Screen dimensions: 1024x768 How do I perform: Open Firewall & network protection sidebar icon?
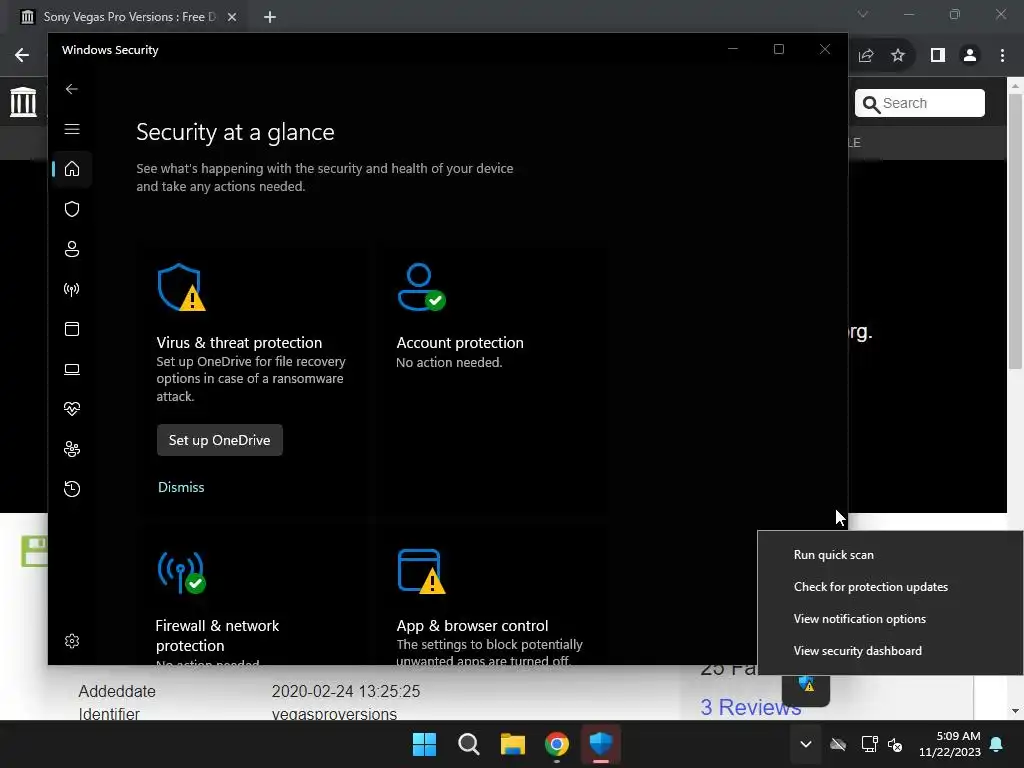pos(72,289)
